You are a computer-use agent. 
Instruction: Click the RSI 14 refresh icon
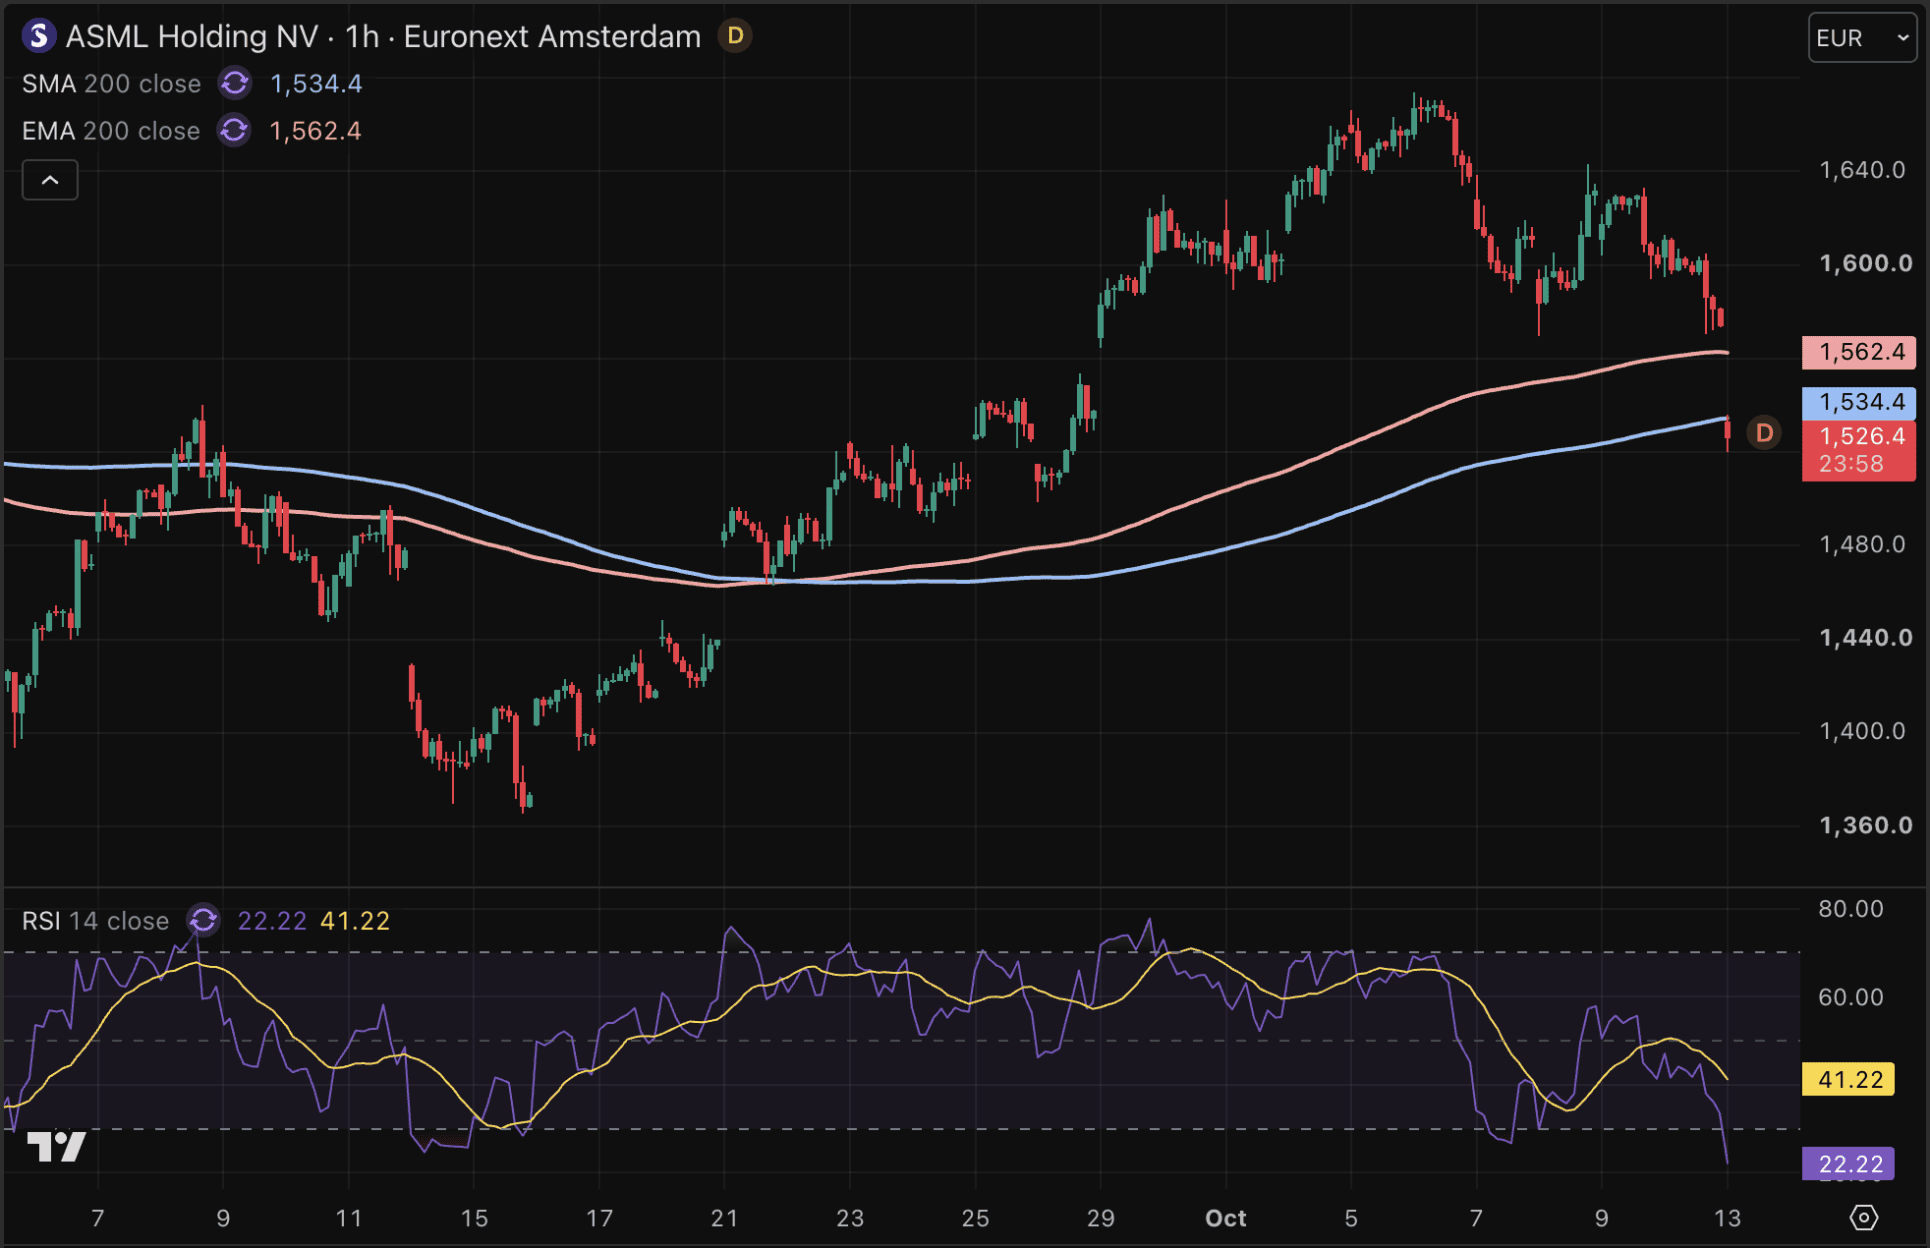coord(203,921)
